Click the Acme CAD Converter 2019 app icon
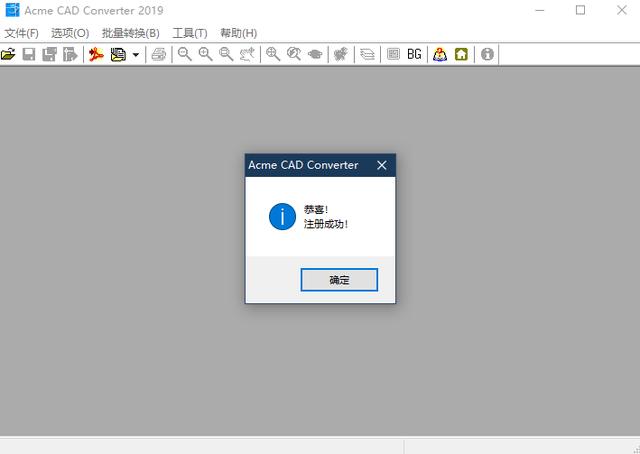Image resolution: width=640 pixels, height=454 pixels. tap(12, 10)
